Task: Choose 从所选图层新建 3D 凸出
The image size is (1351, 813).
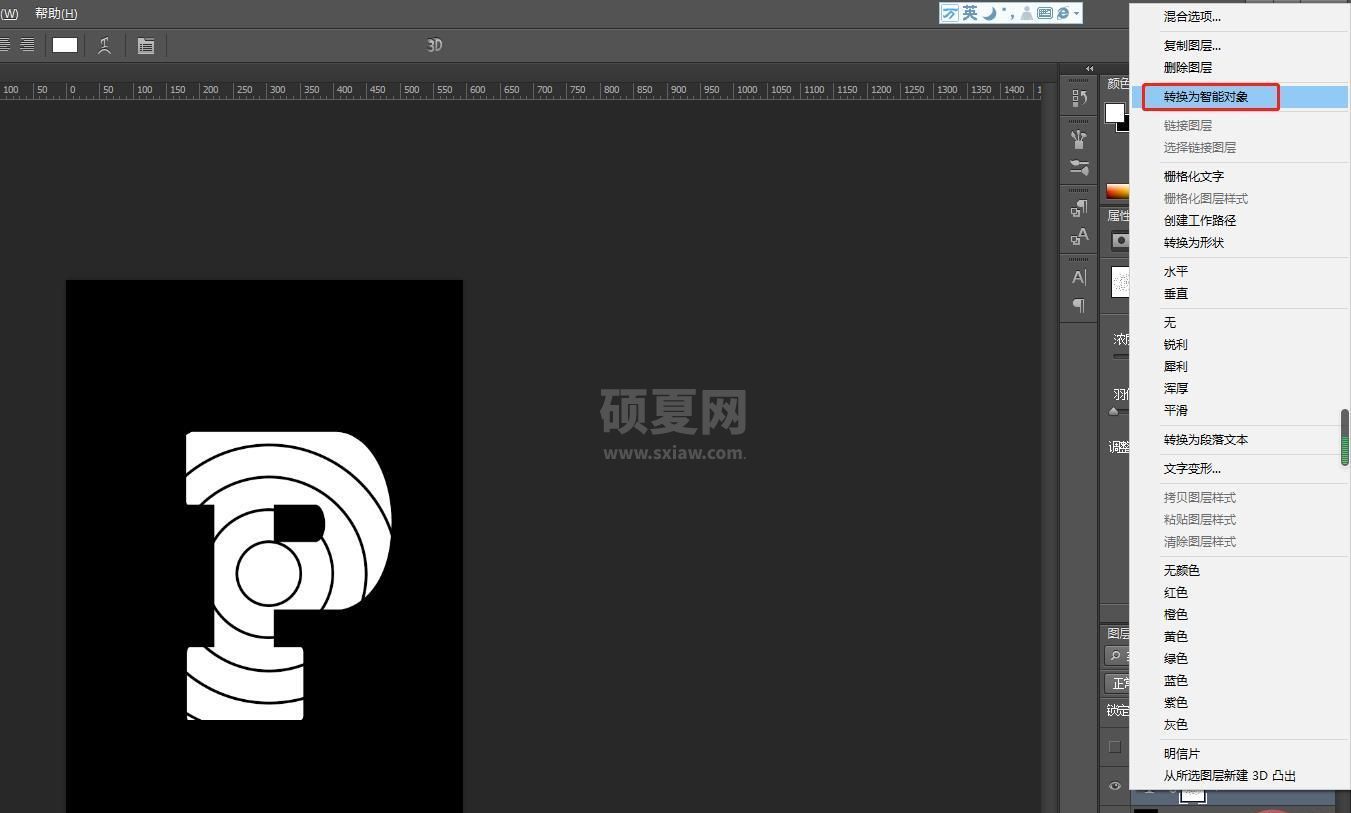Action: [1229, 775]
